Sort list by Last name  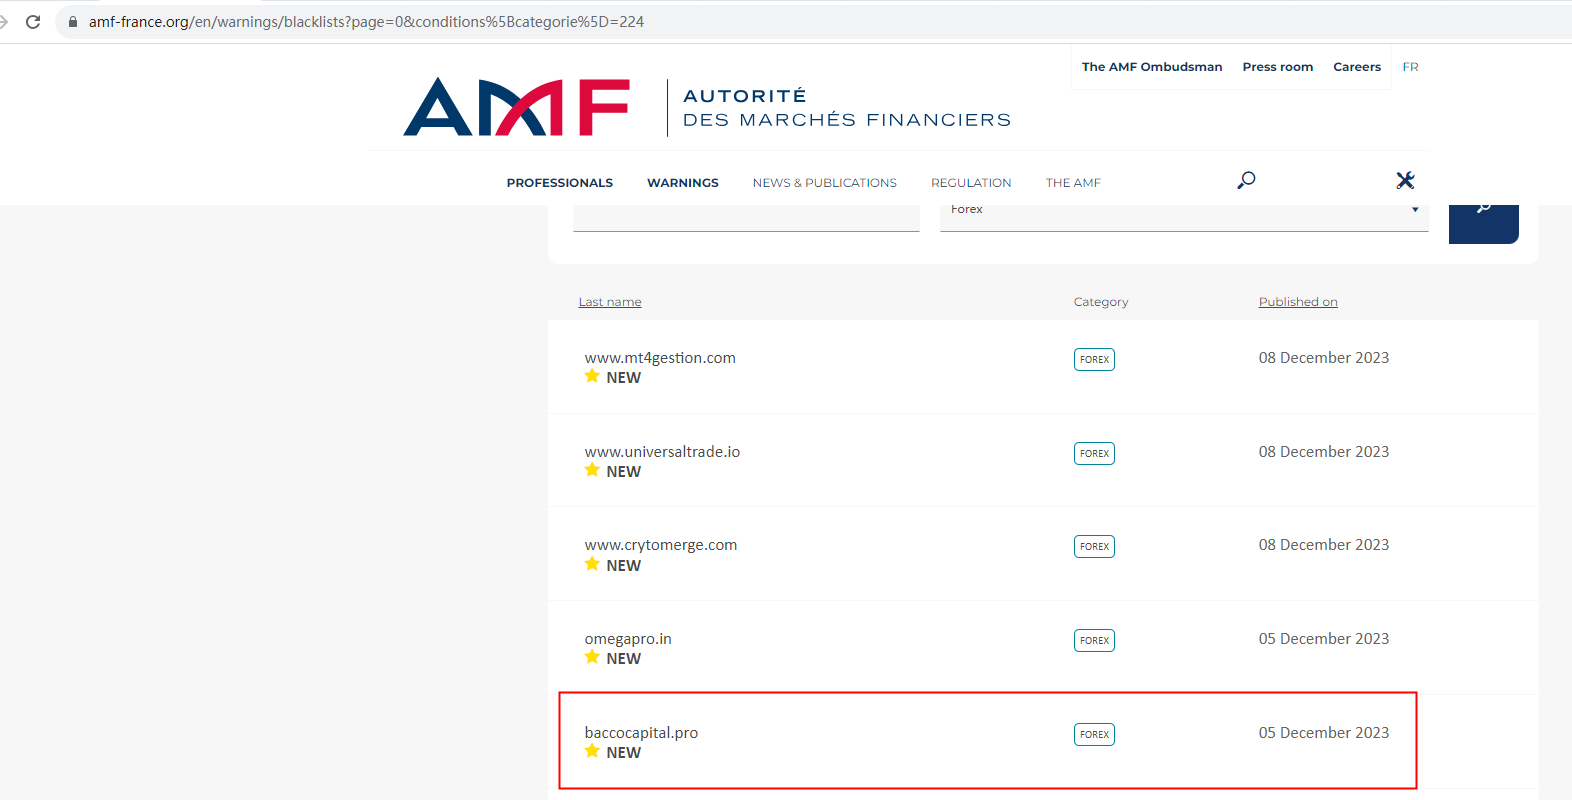pos(610,302)
